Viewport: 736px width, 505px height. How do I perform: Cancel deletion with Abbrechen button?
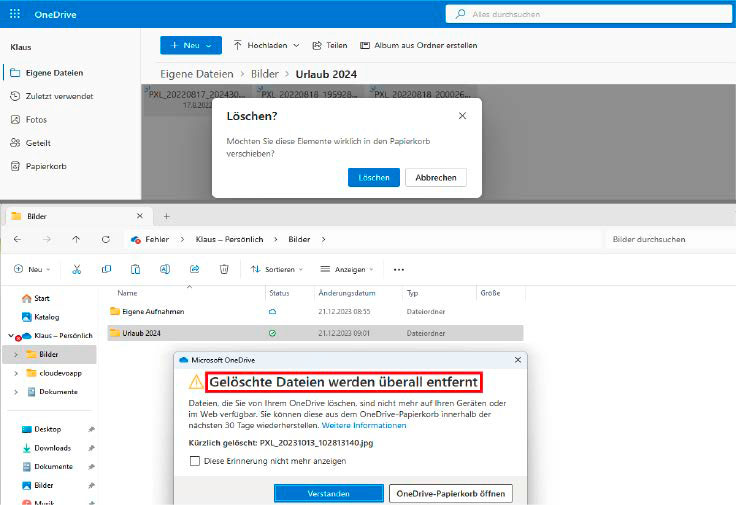(436, 177)
